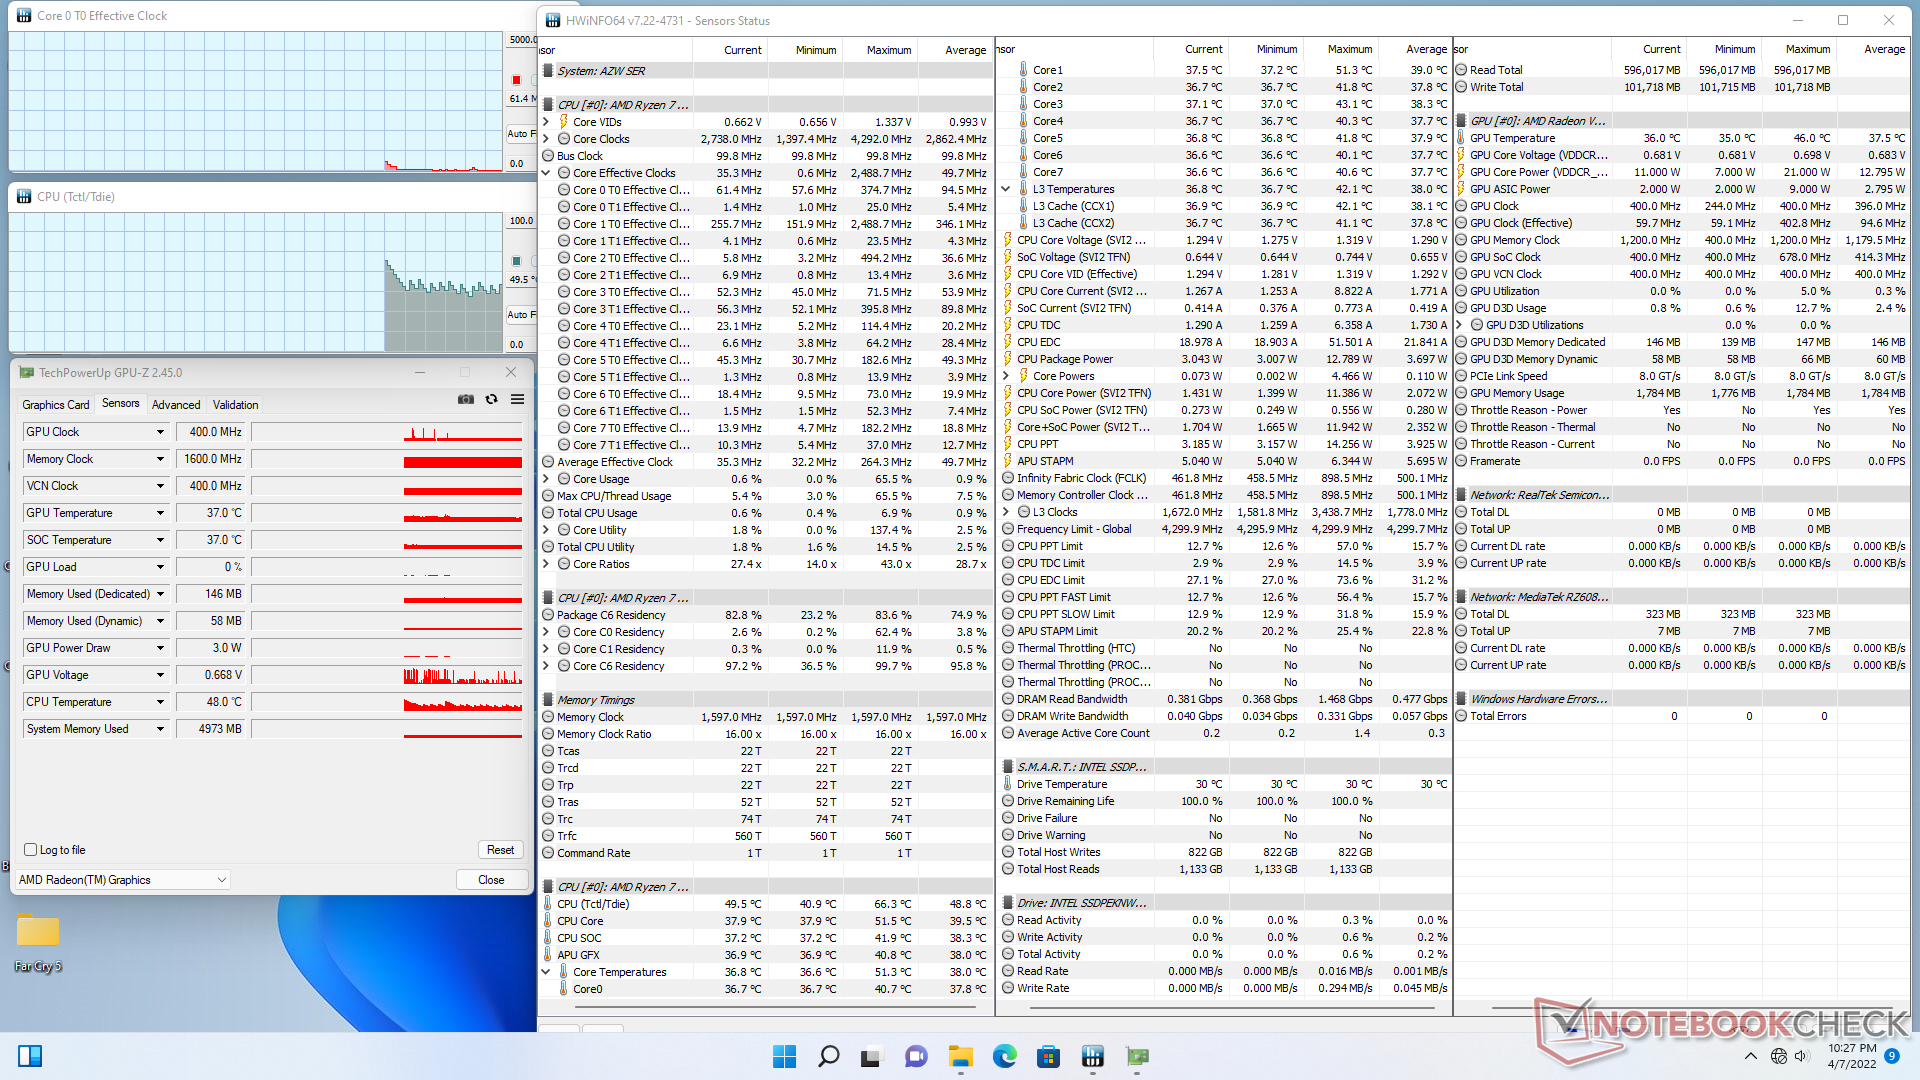This screenshot has height=1080, width=1920.
Task: Click Average column header in first HWiNFO pane
Action: pyautogui.click(x=965, y=50)
